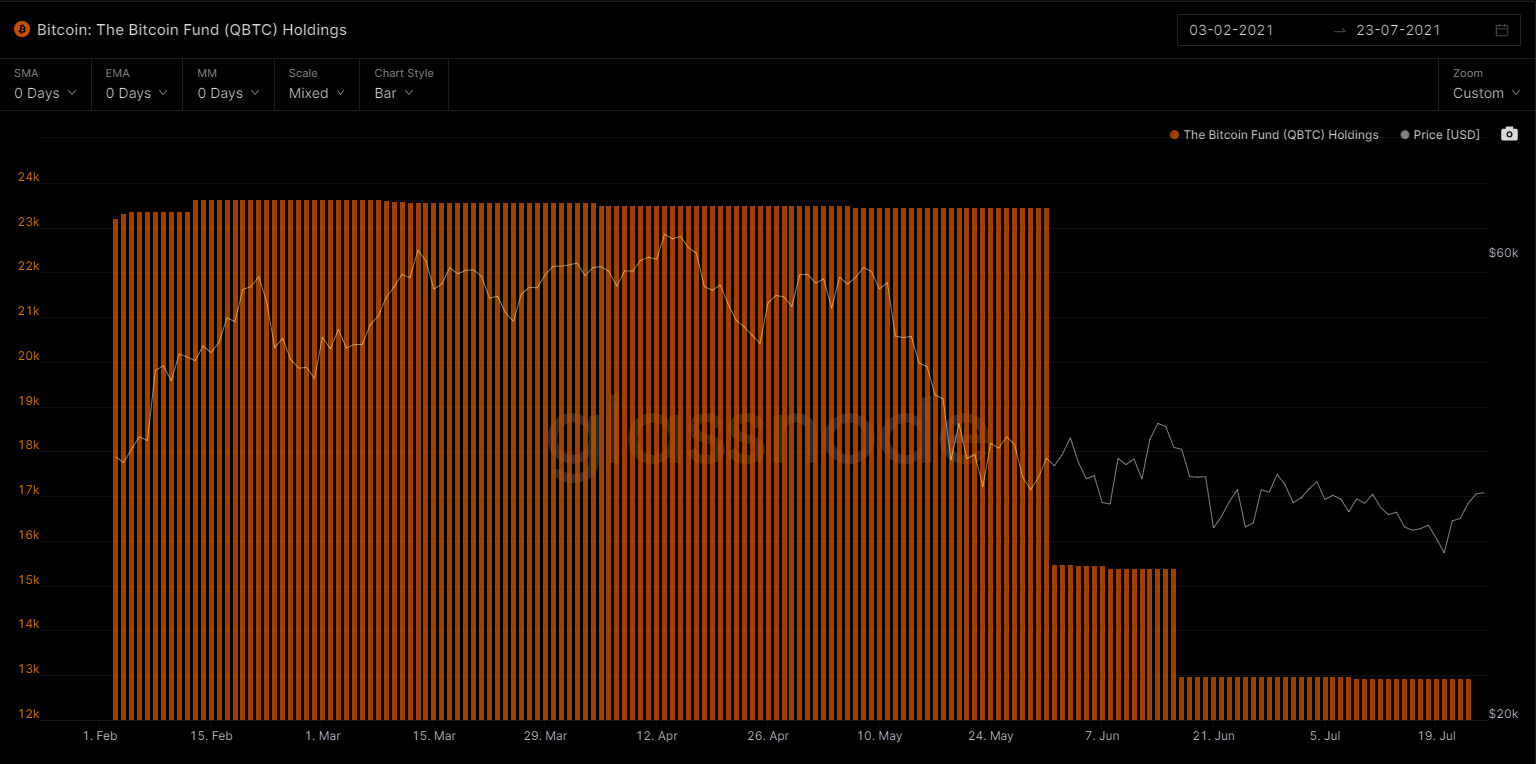1536x764 pixels.
Task: Click the 19. Jul x-axis label
Action: point(1436,736)
